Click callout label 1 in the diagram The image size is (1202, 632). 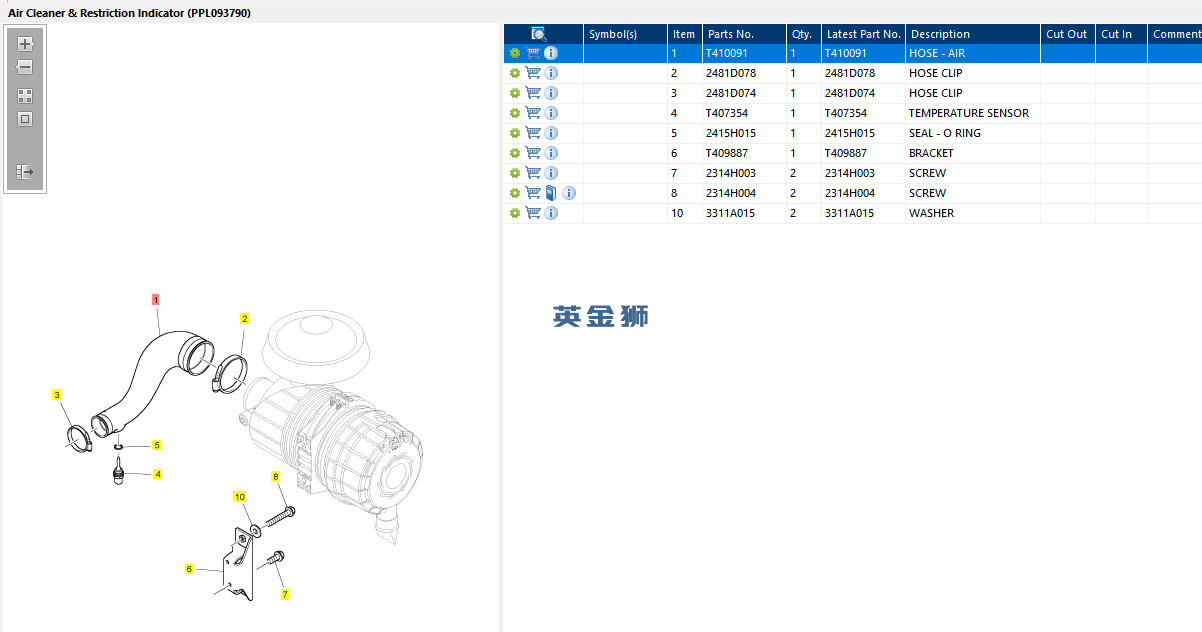coord(156,299)
